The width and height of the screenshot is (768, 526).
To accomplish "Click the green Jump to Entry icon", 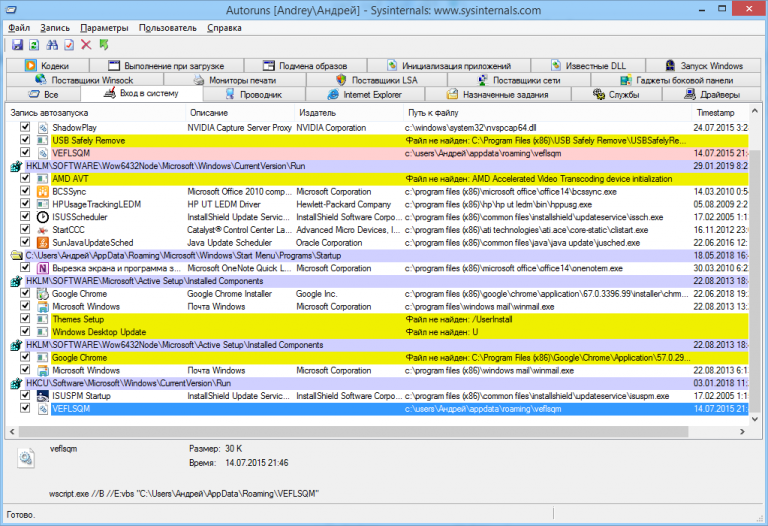I will coord(103,45).
